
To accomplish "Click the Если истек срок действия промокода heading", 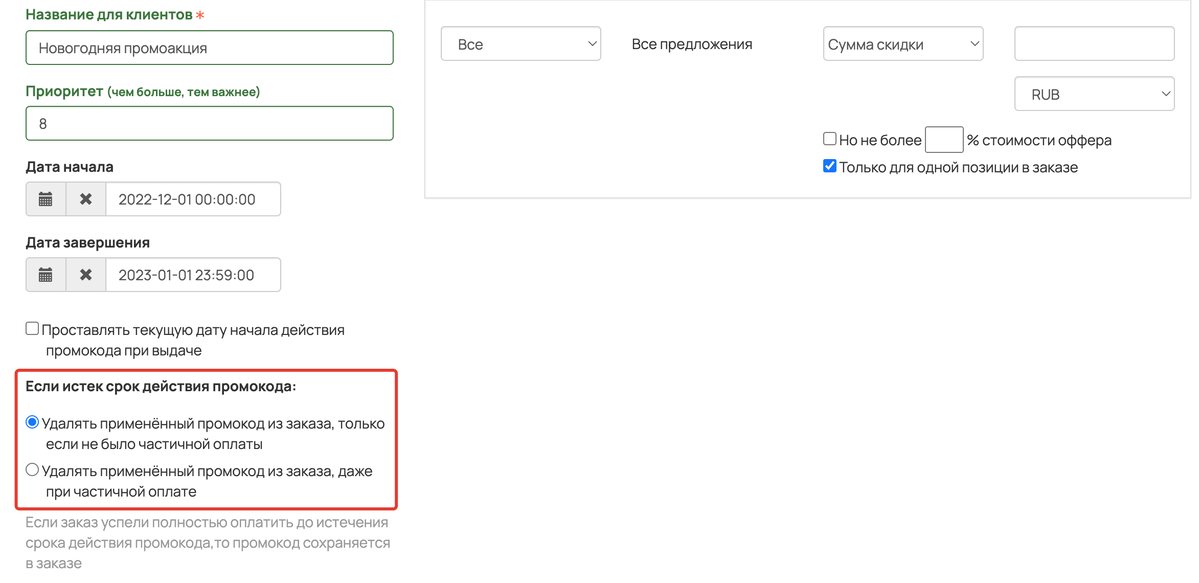I will tap(161, 386).
